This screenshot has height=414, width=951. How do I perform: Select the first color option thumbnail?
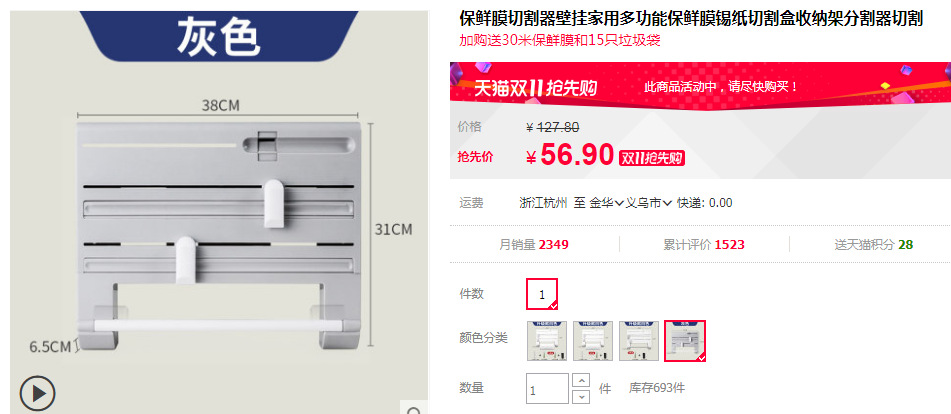coord(547,341)
